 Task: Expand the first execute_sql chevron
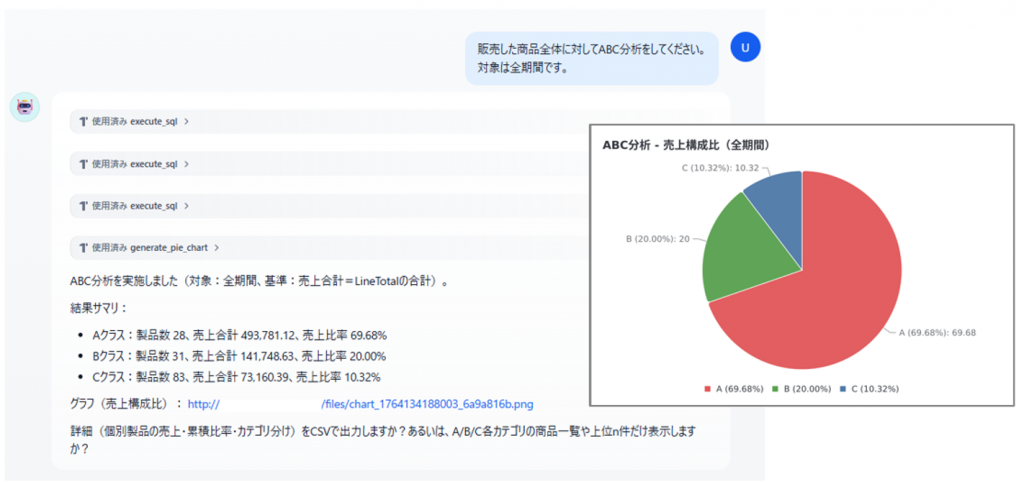point(187,122)
